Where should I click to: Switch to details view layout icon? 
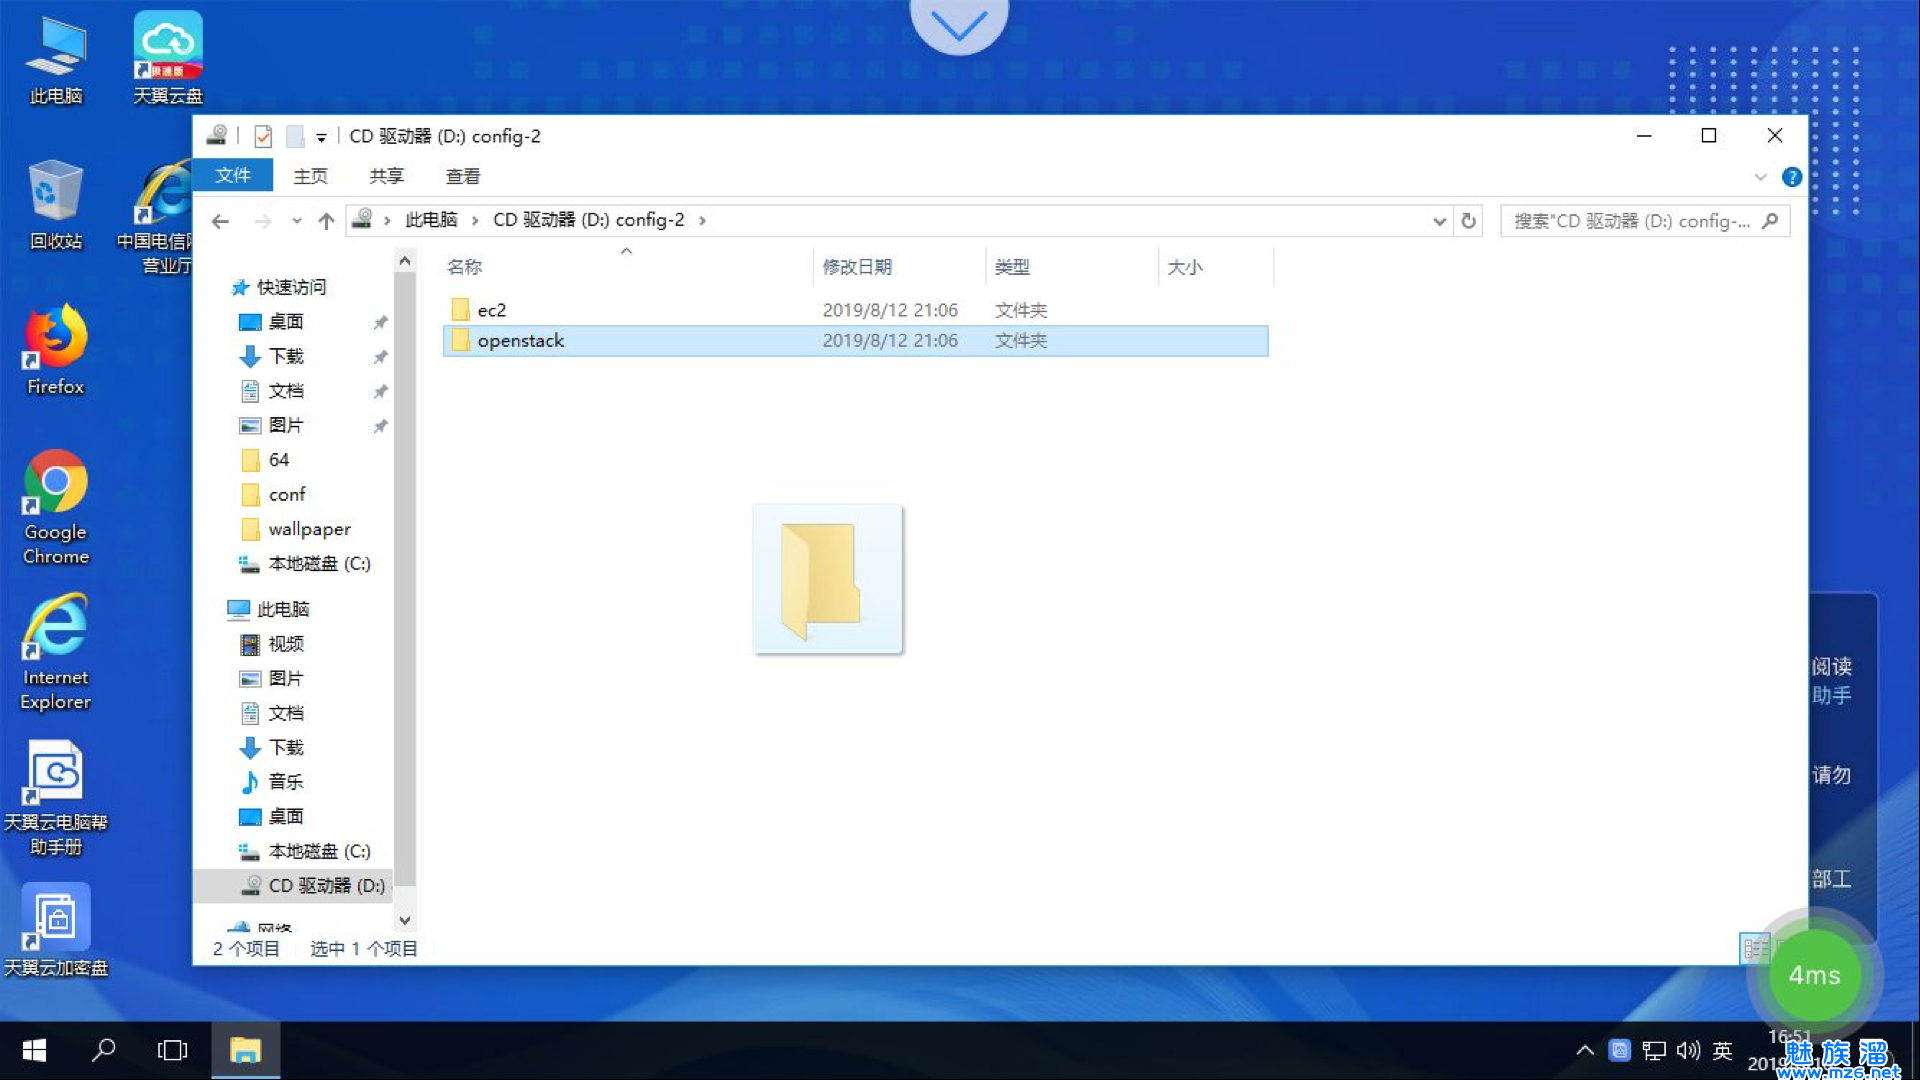pos(1754,948)
